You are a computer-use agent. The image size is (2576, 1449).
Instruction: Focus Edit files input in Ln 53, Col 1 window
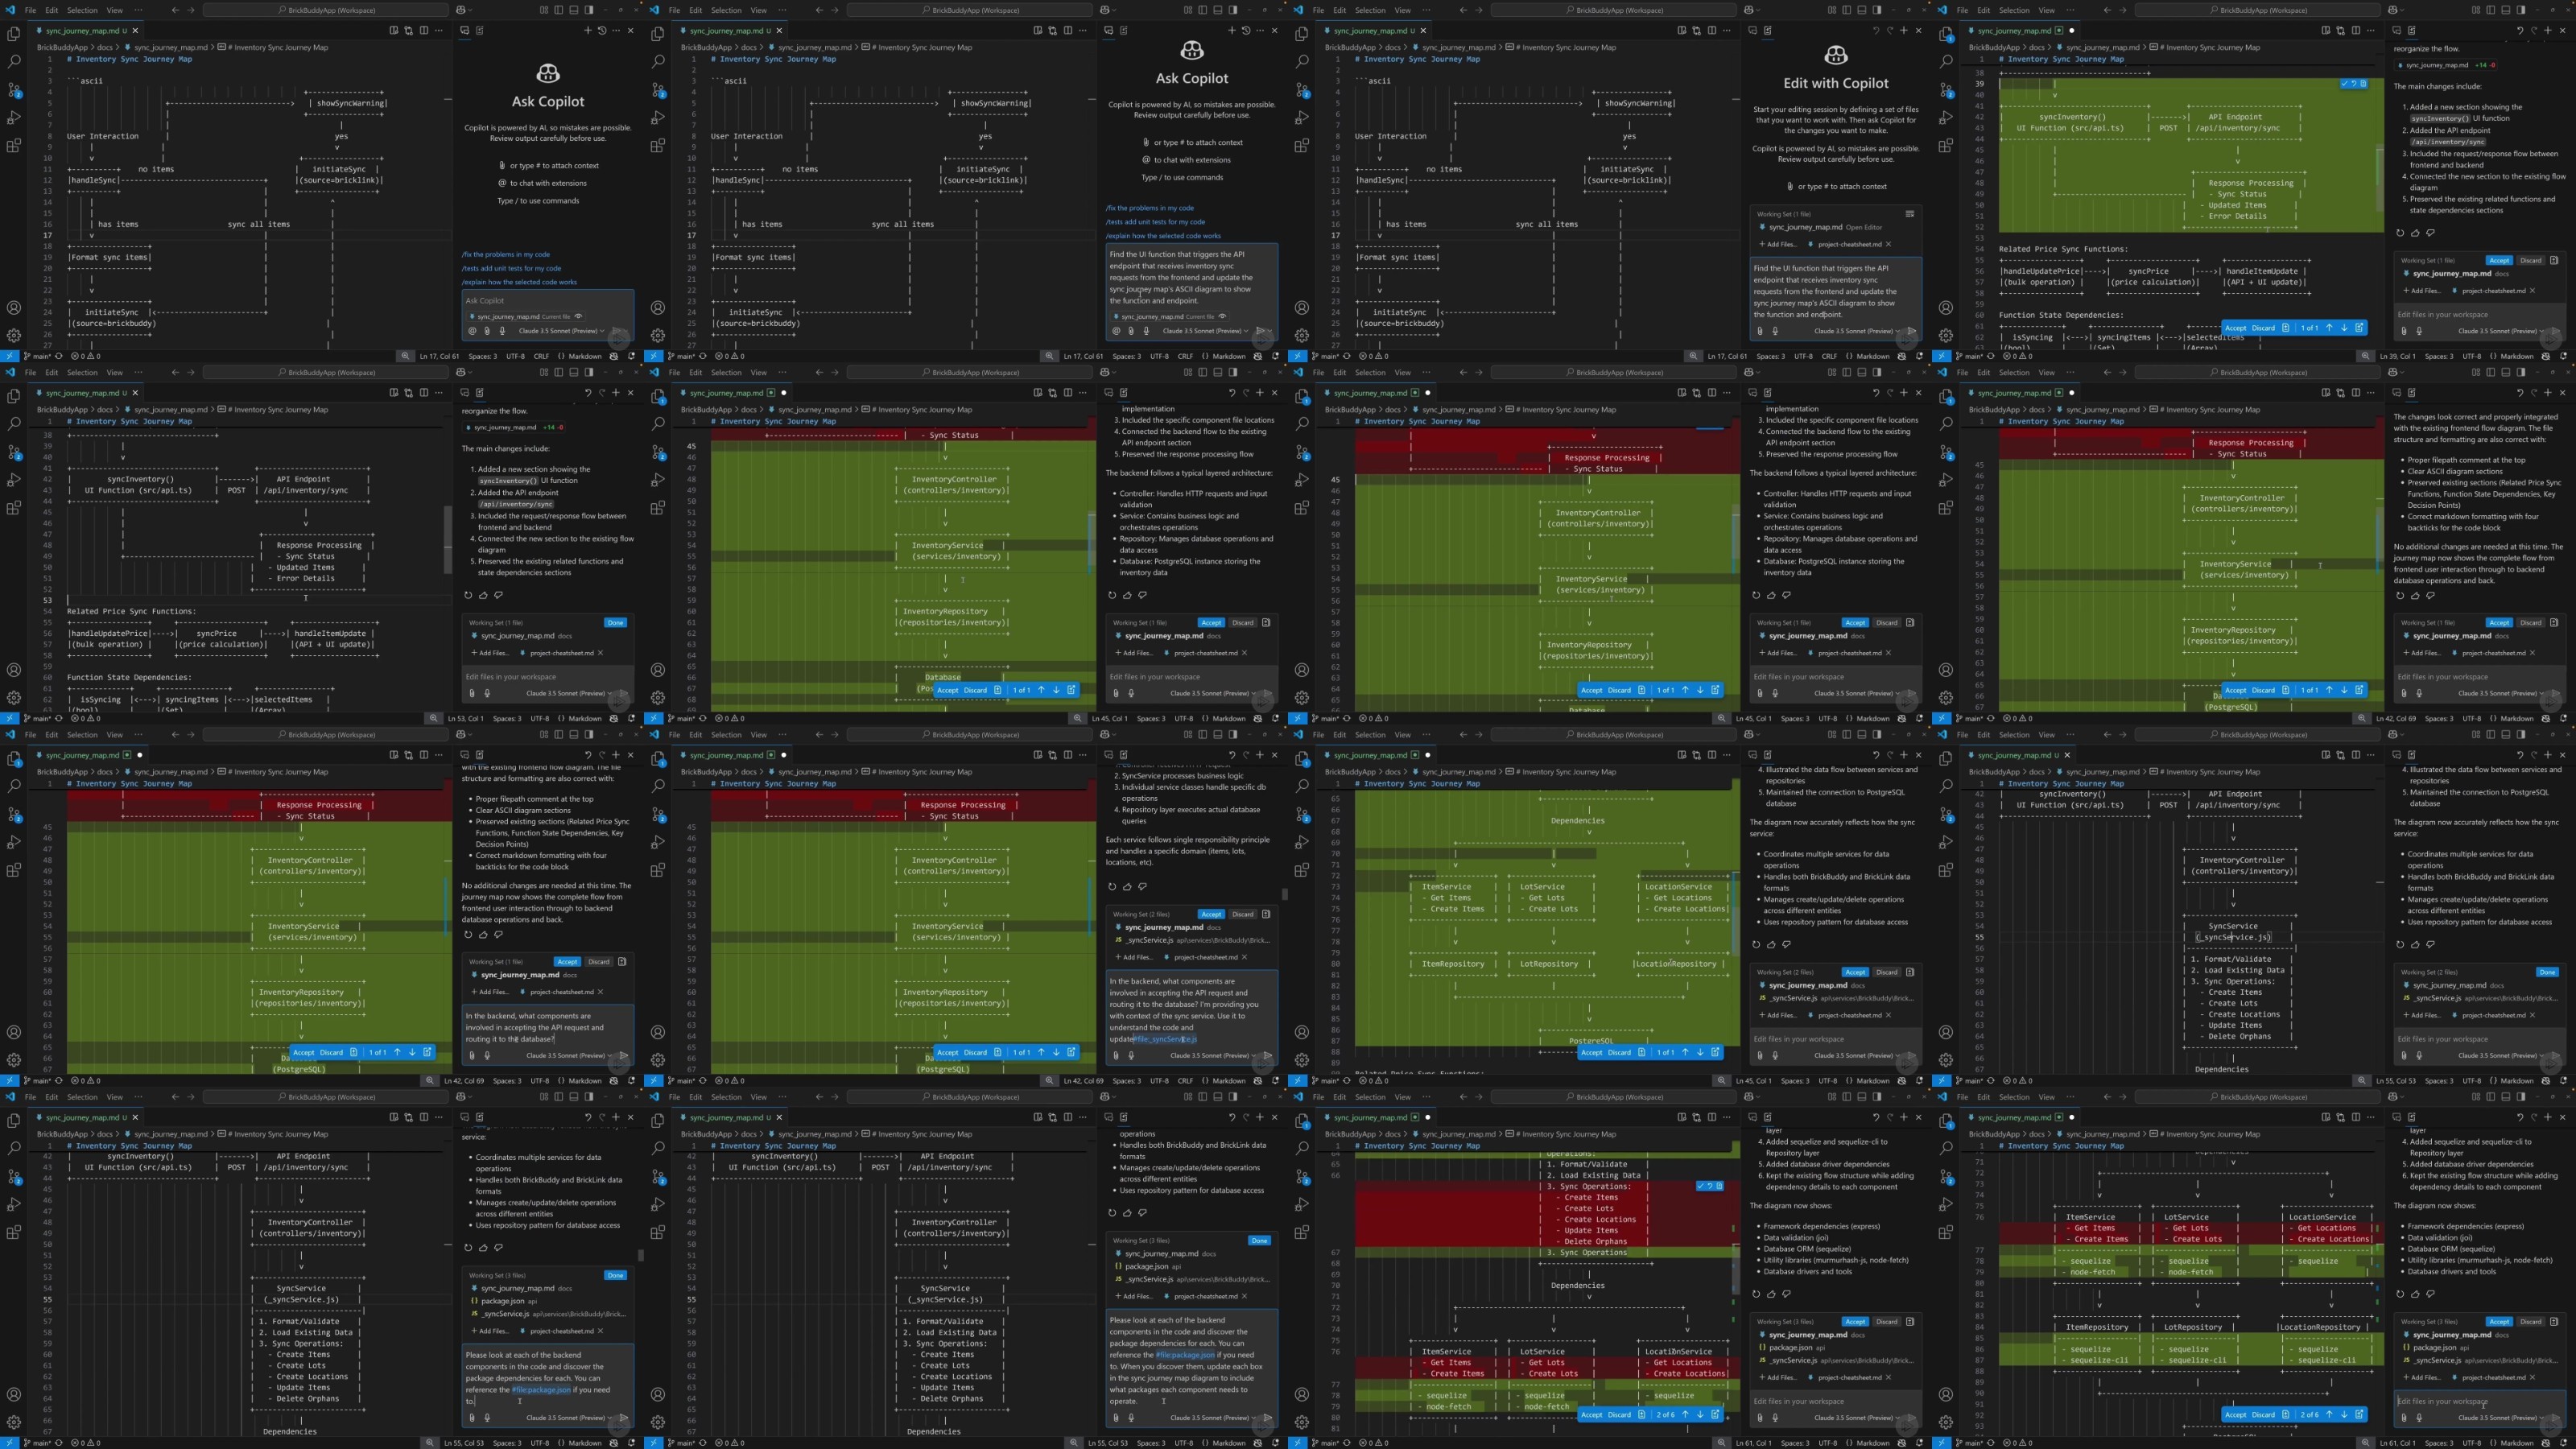(x=548, y=677)
